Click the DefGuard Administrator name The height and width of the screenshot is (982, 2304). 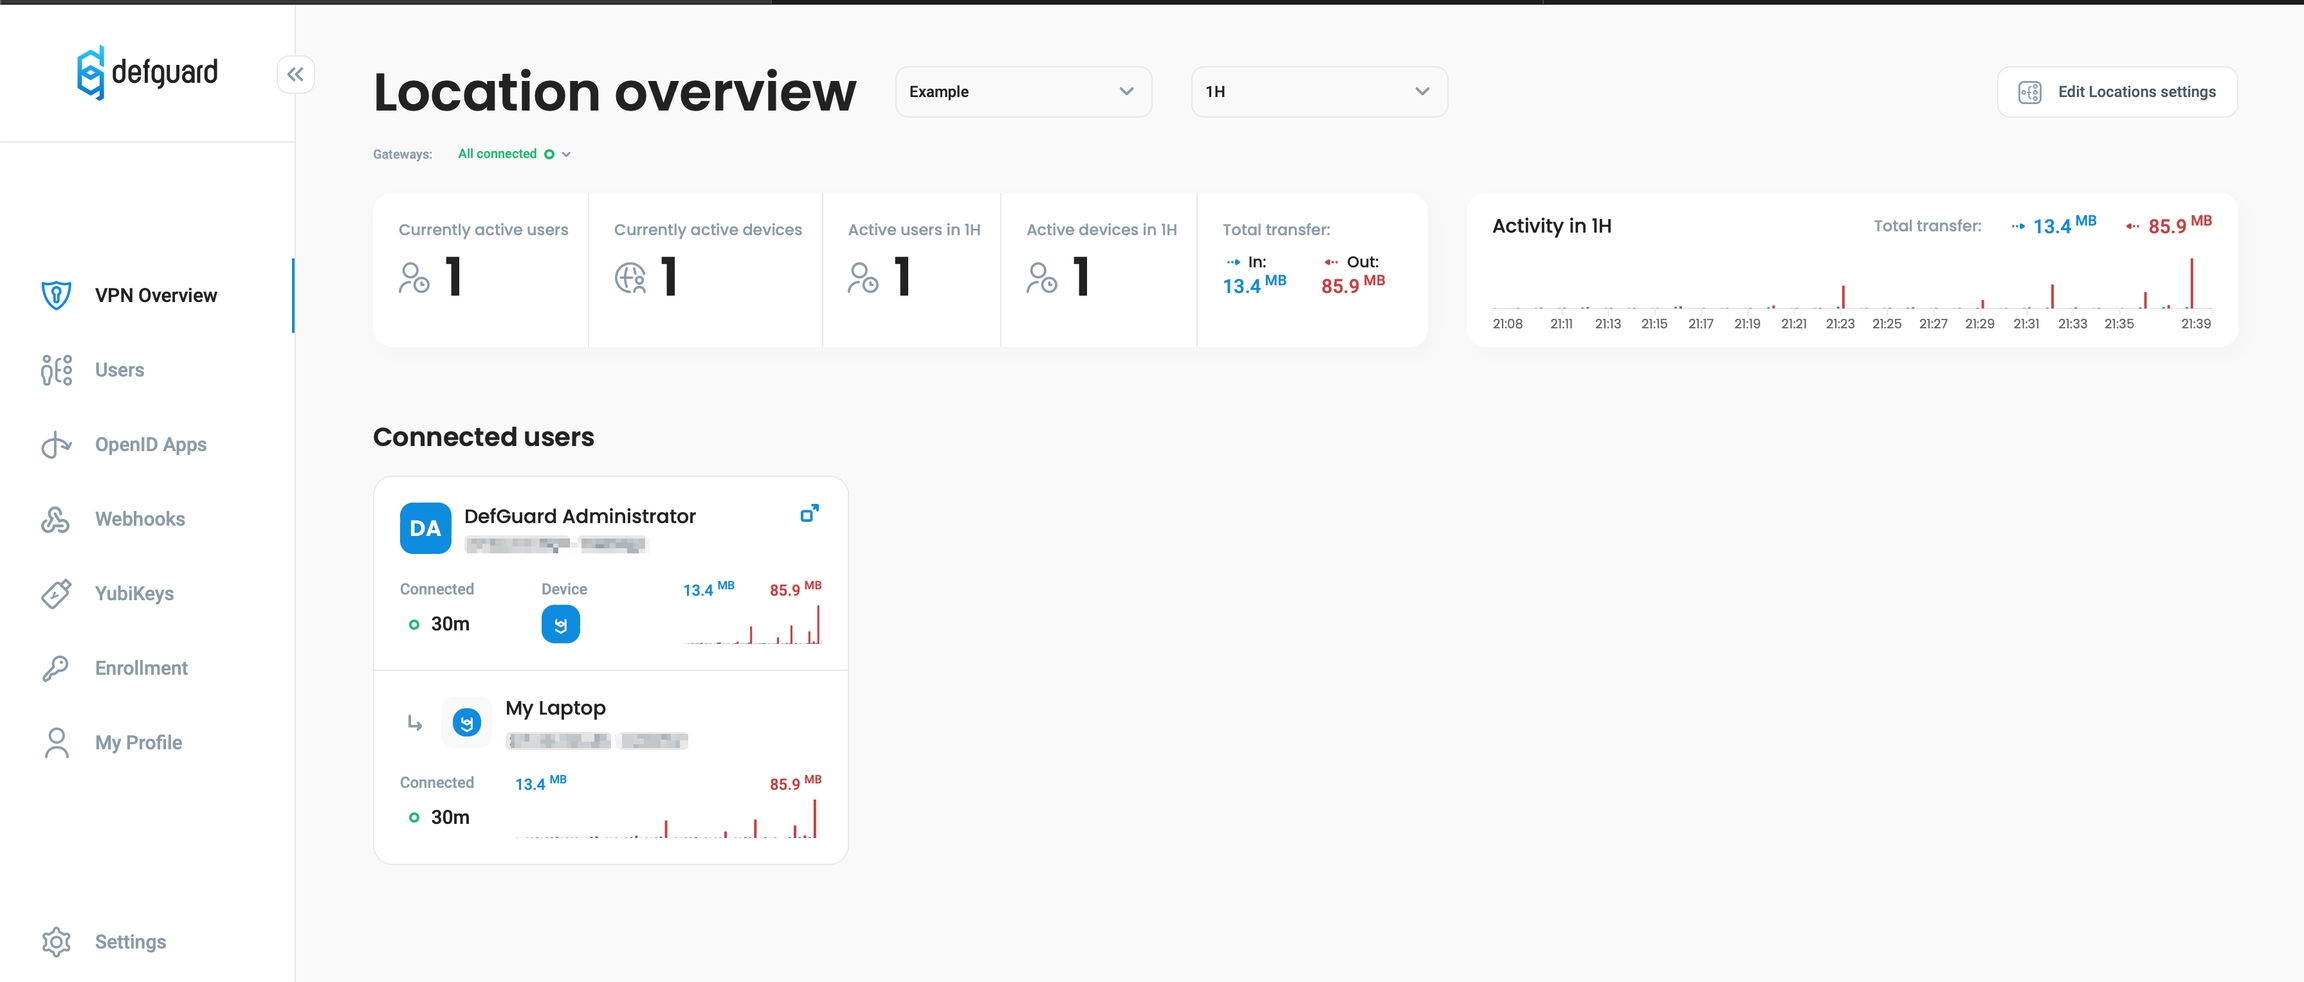coord(579,516)
